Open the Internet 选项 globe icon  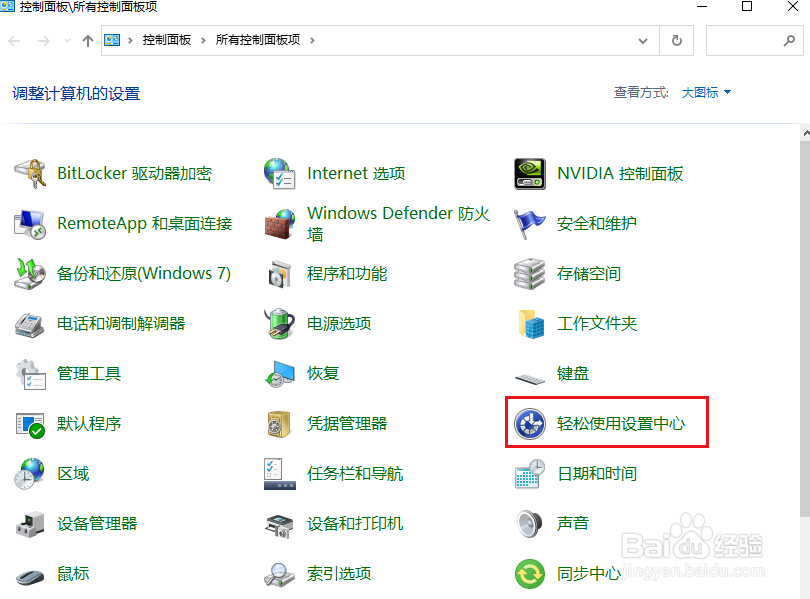(x=279, y=174)
